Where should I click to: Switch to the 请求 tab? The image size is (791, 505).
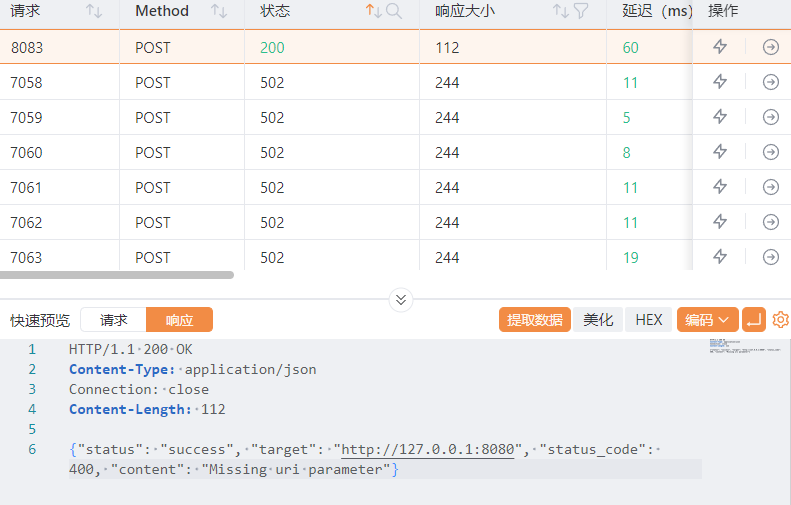114,320
